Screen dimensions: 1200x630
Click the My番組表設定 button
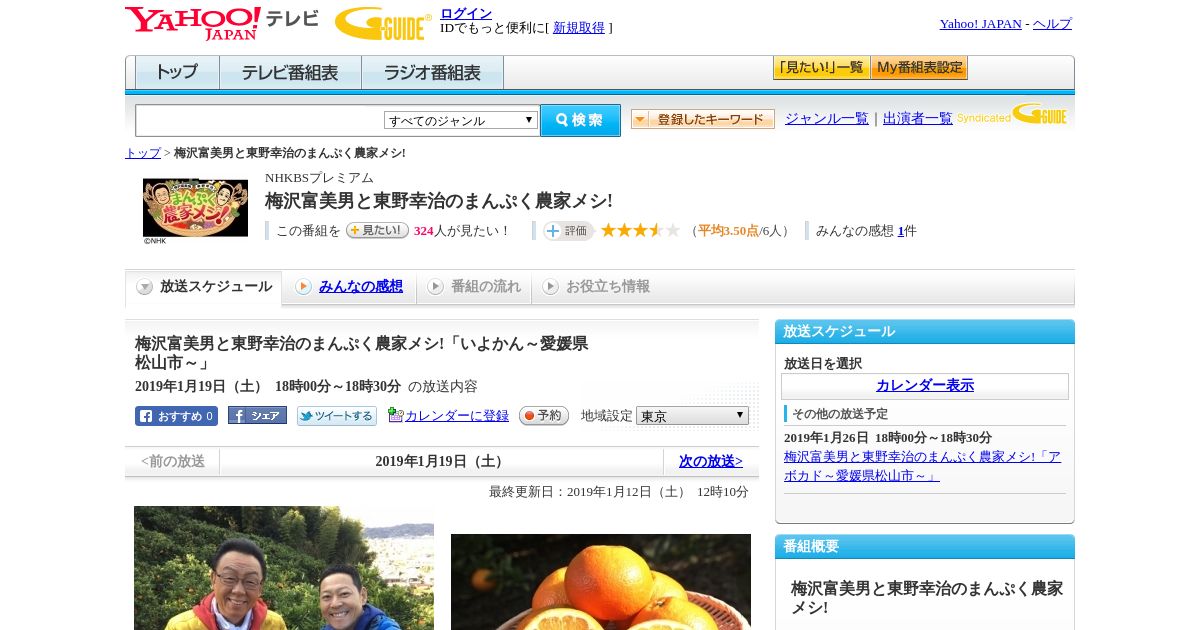[x=919, y=68]
